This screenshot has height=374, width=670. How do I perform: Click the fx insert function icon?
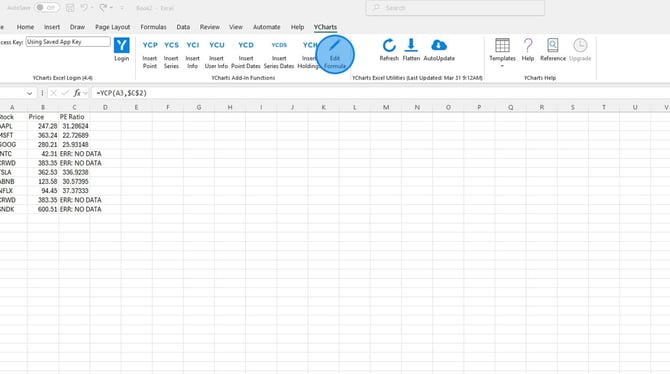pyautogui.click(x=77, y=93)
